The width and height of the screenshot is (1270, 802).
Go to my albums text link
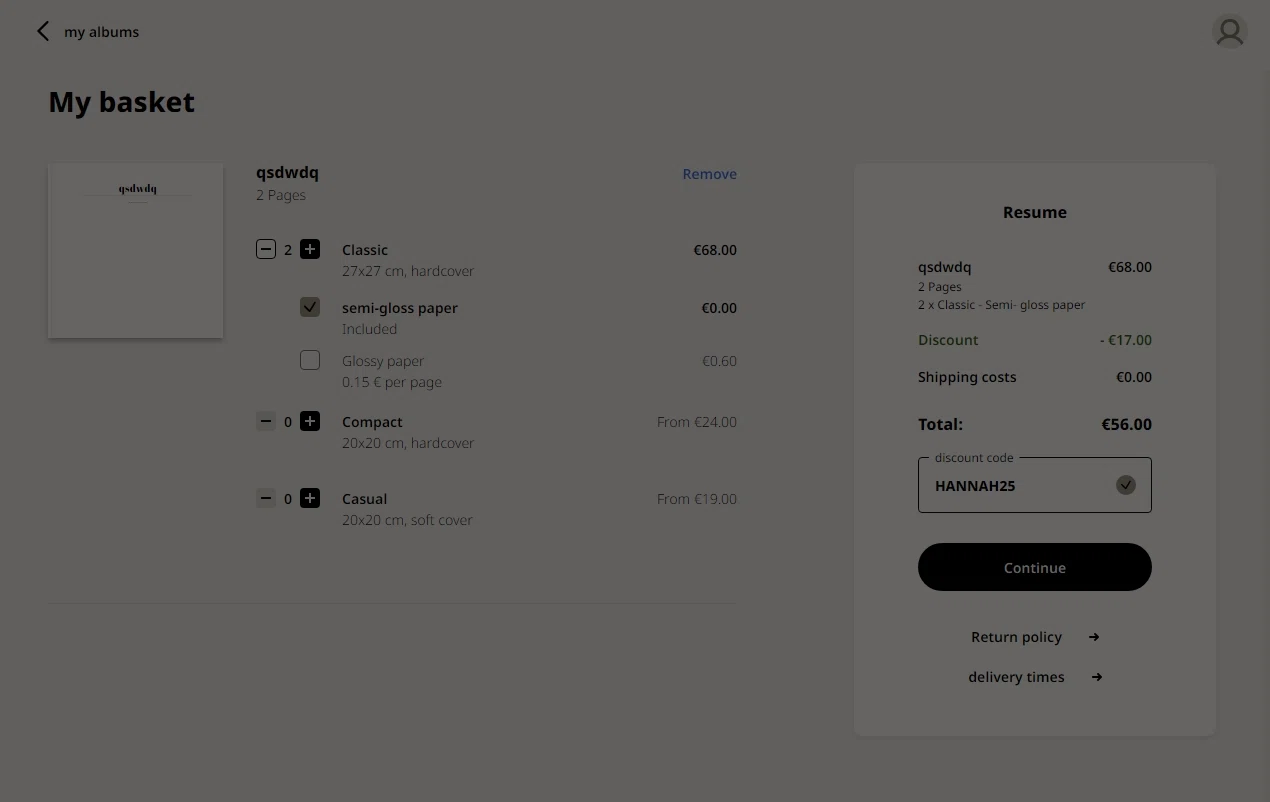(102, 32)
